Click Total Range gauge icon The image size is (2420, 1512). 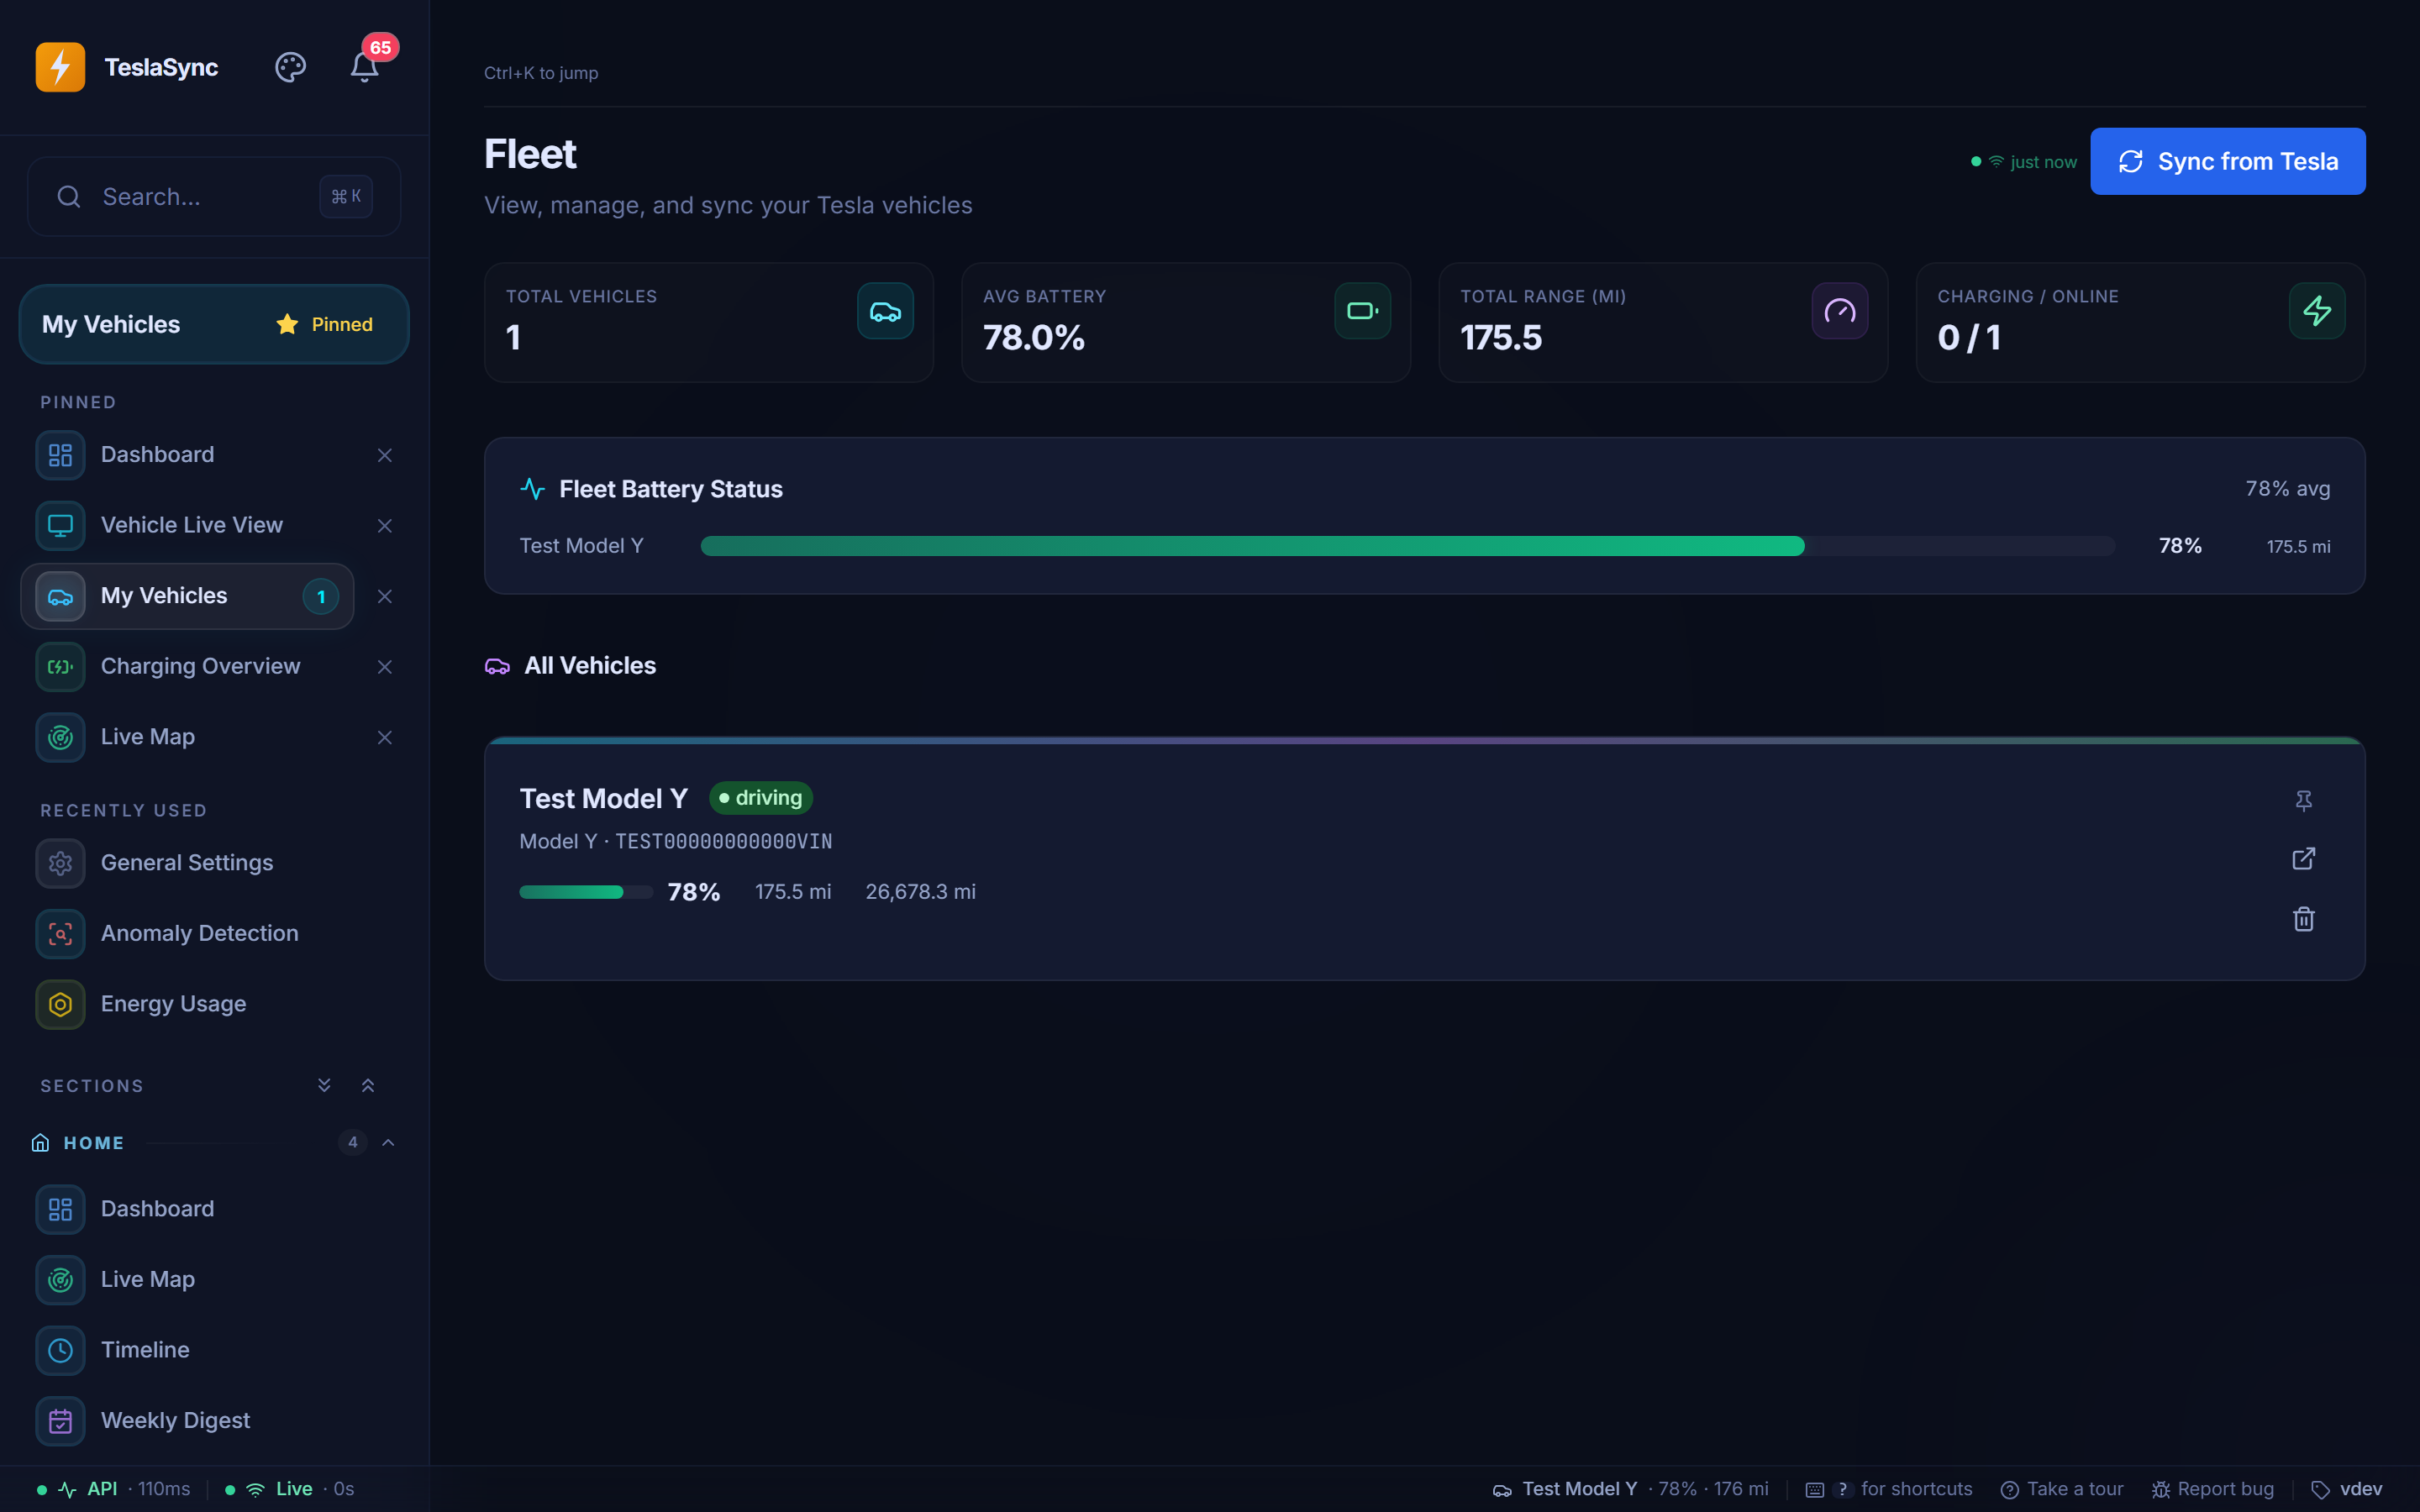coord(1839,311)
